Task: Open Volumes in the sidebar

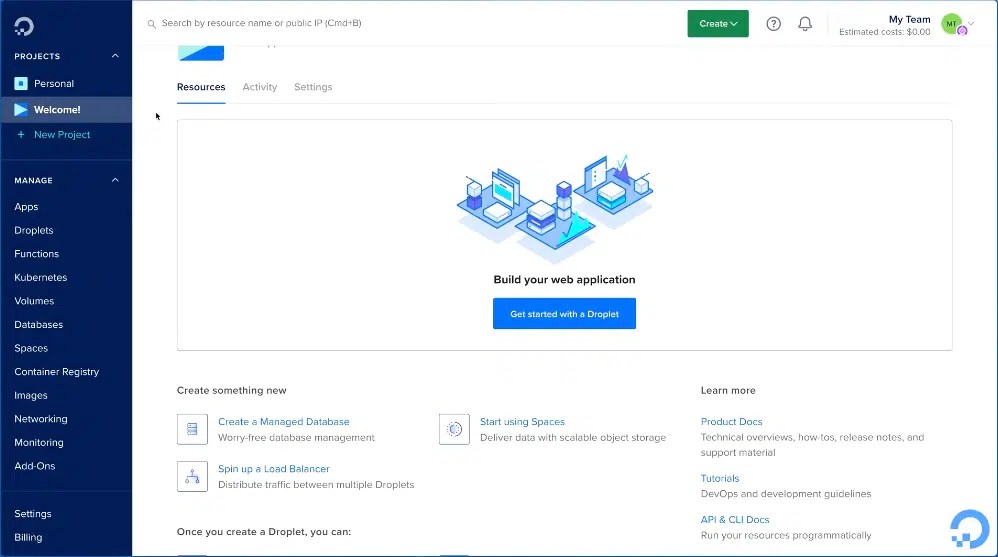Action: point(34,301)
